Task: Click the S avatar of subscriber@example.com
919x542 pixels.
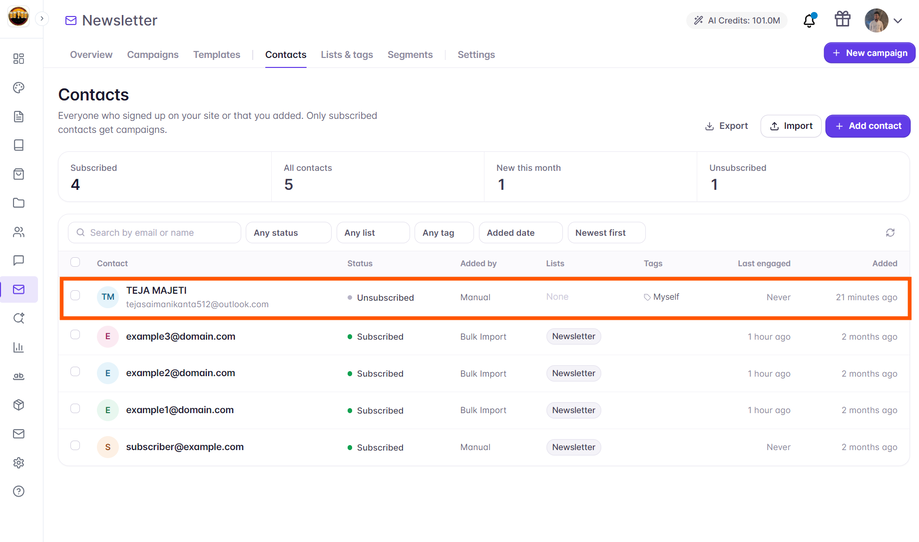Action: pyautogui.click(x=108, y=447)
